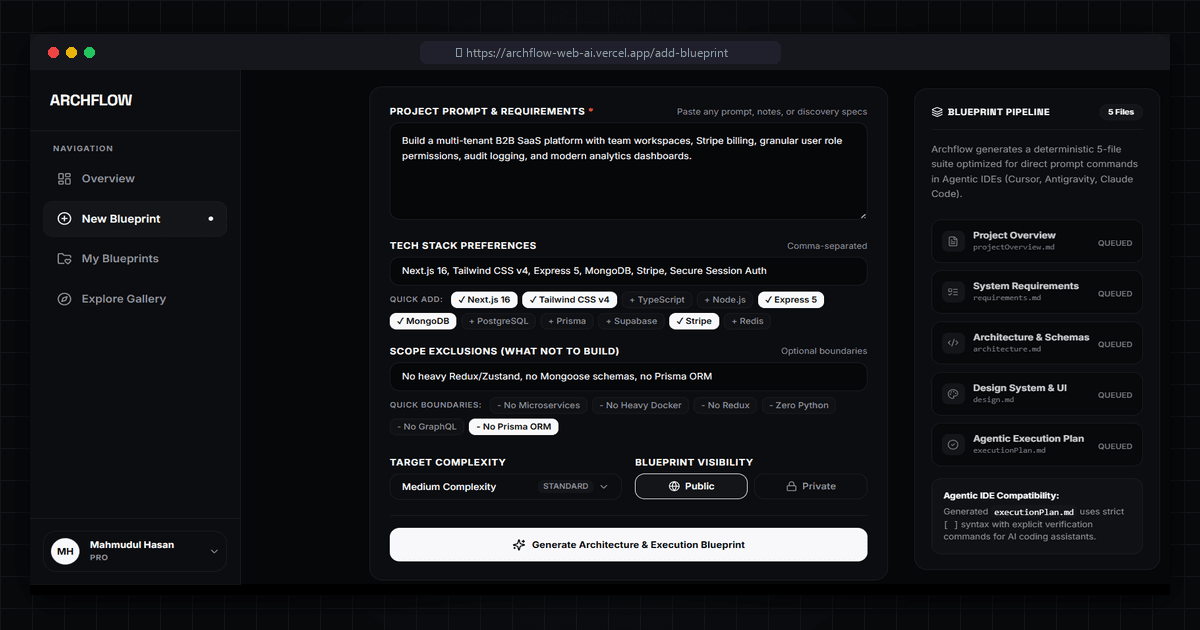Disable the No Prisma ORM boundary
Image resolution: width=1200 pixels, height=630 pixels.
[514, 427]
